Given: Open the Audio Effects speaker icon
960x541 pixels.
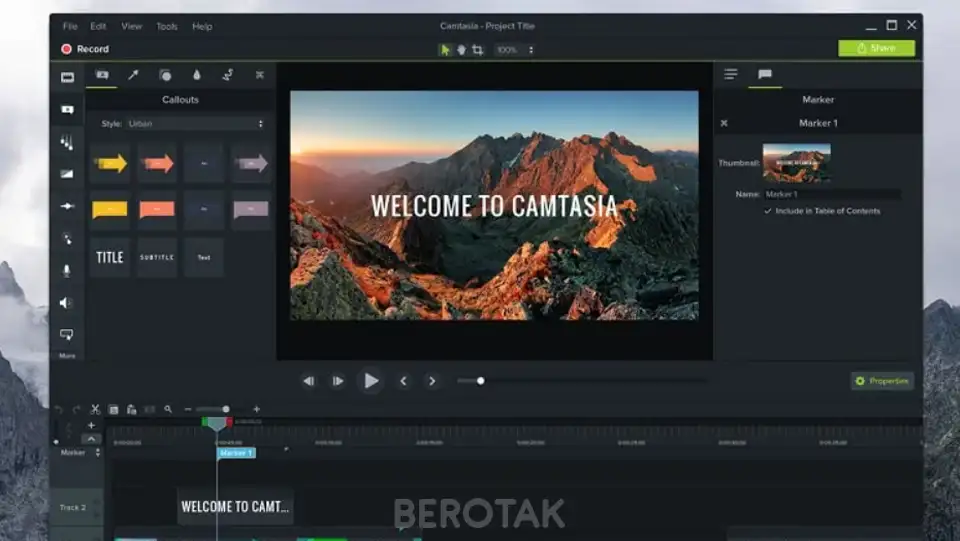Looking at the screenshot, I should pyautogui.click(x=66, y=303).
